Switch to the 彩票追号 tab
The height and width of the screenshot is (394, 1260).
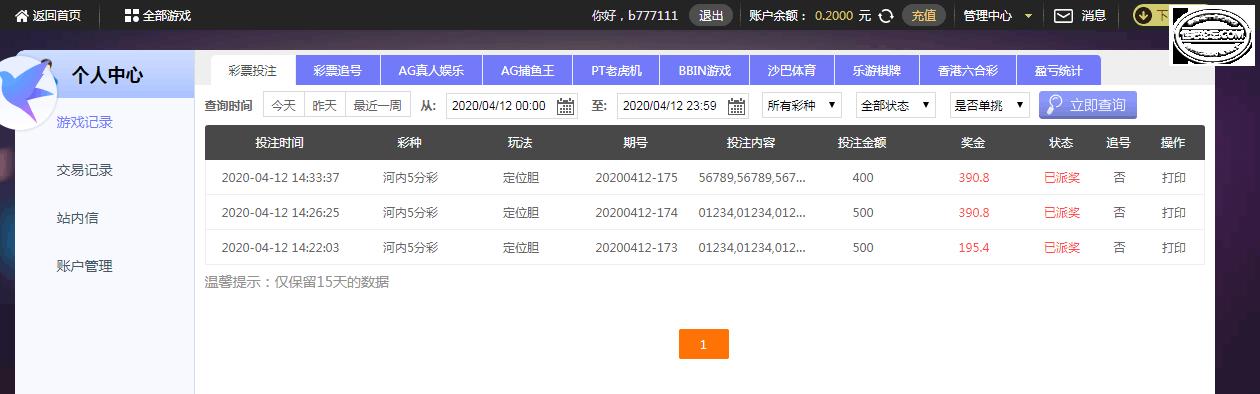click(x=337, y=71)
